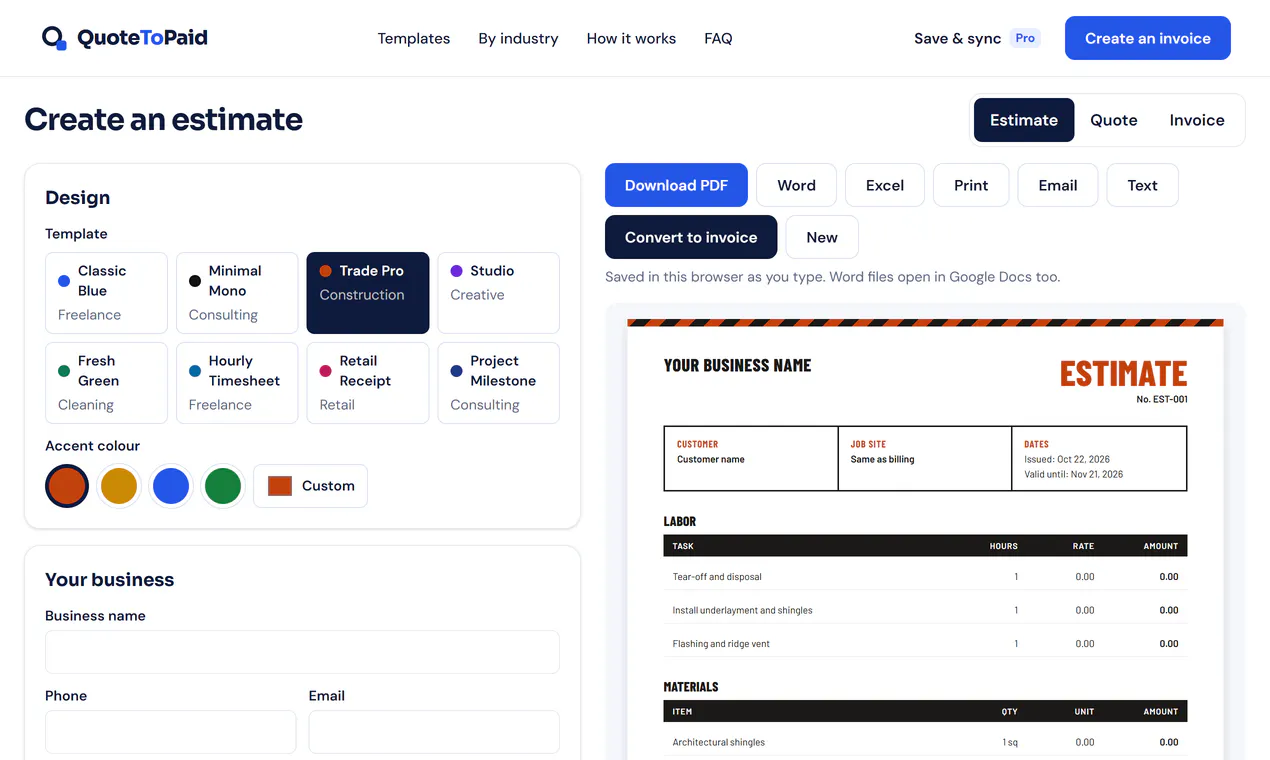1270x760 pixels.
Task: Open the Custom accent colour picker
Action: click(310, 486)
